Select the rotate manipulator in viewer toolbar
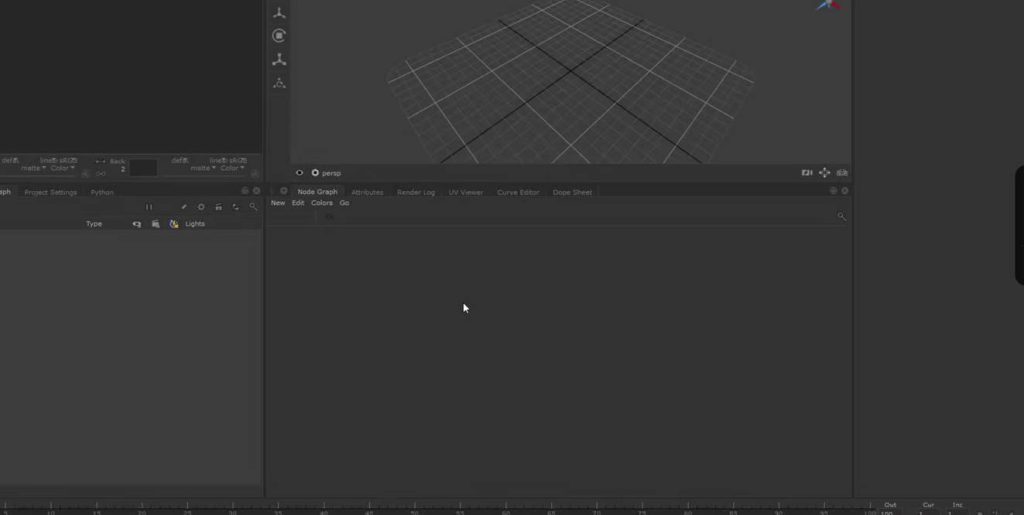Viewport: 1024px width, 515px height. click(x=279, y=36)
